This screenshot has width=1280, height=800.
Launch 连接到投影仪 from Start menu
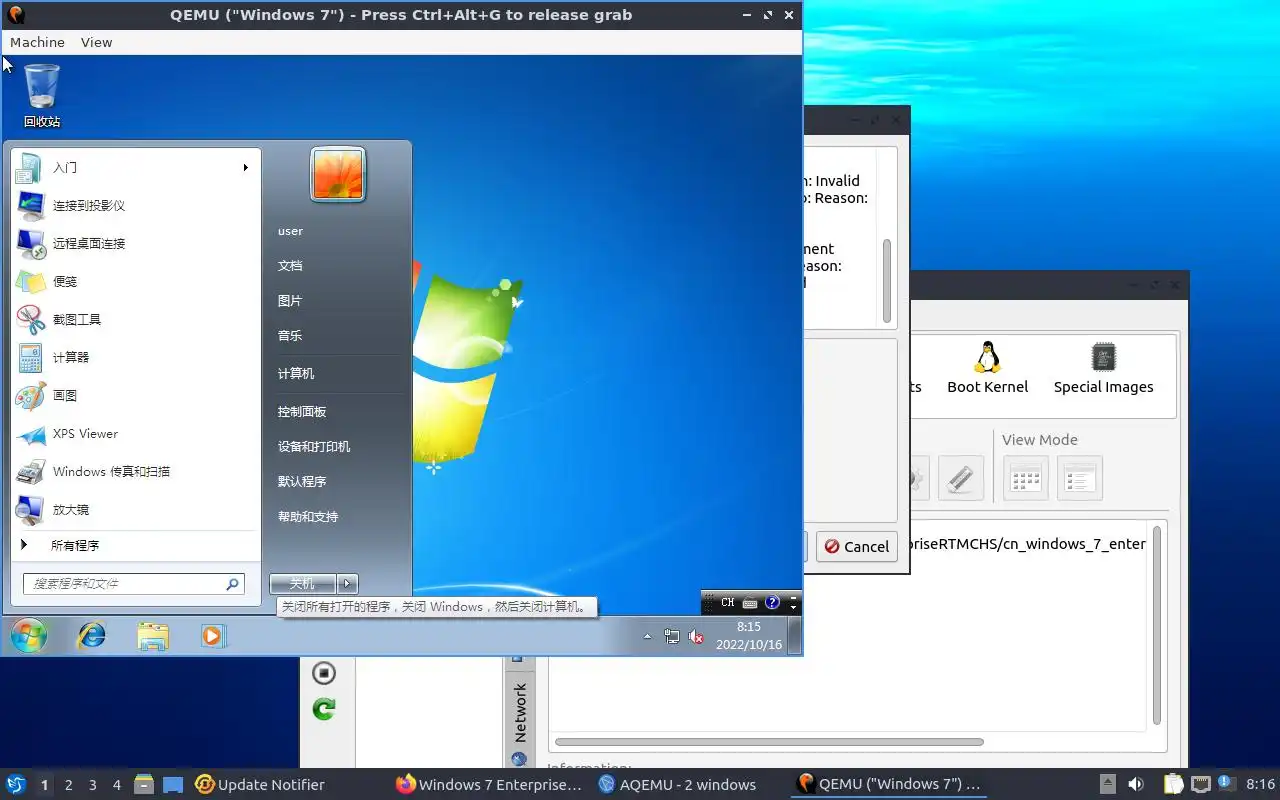(x=135, y=205)
